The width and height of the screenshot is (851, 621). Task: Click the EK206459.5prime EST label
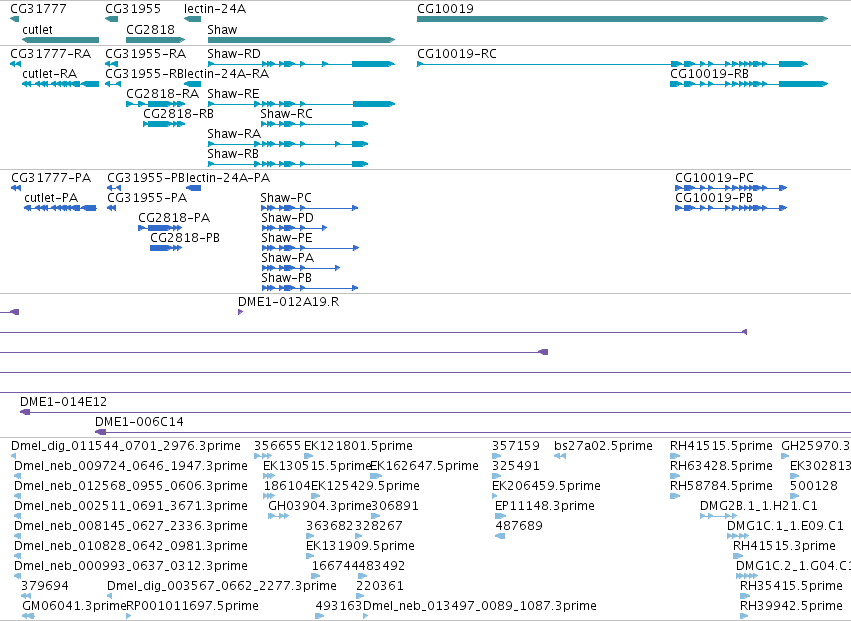547,486
